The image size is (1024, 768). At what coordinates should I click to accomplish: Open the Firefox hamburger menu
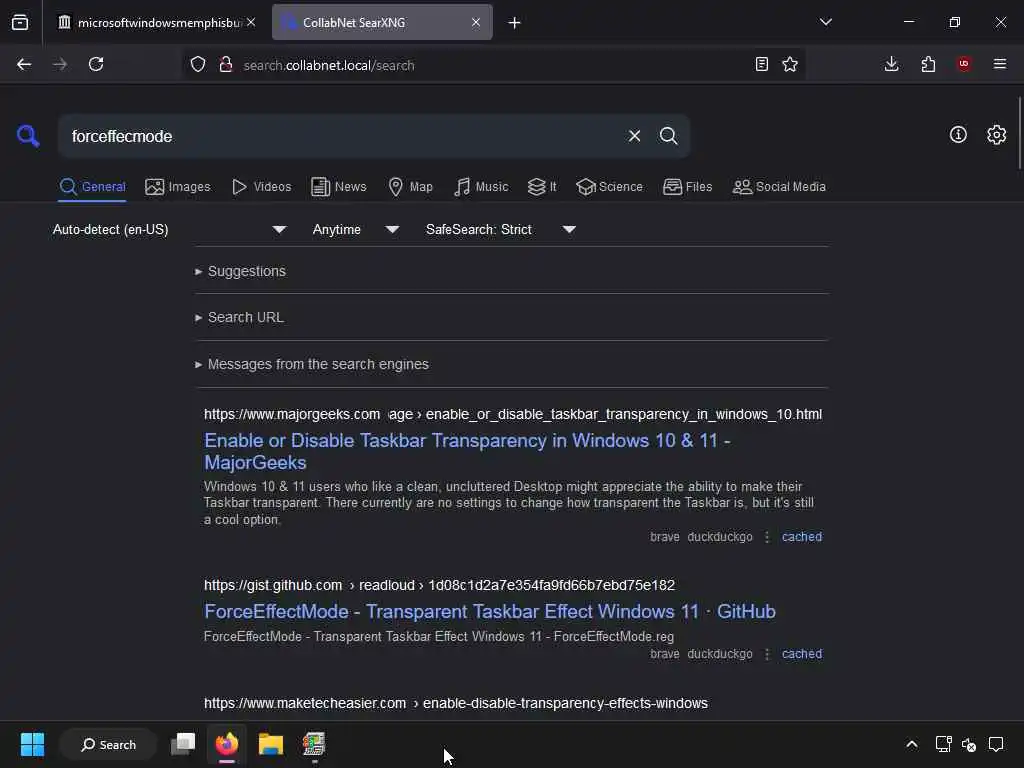1000,64
